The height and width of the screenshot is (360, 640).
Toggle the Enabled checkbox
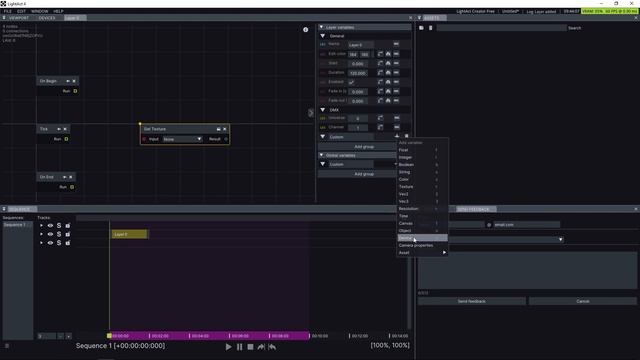point(351,82)
